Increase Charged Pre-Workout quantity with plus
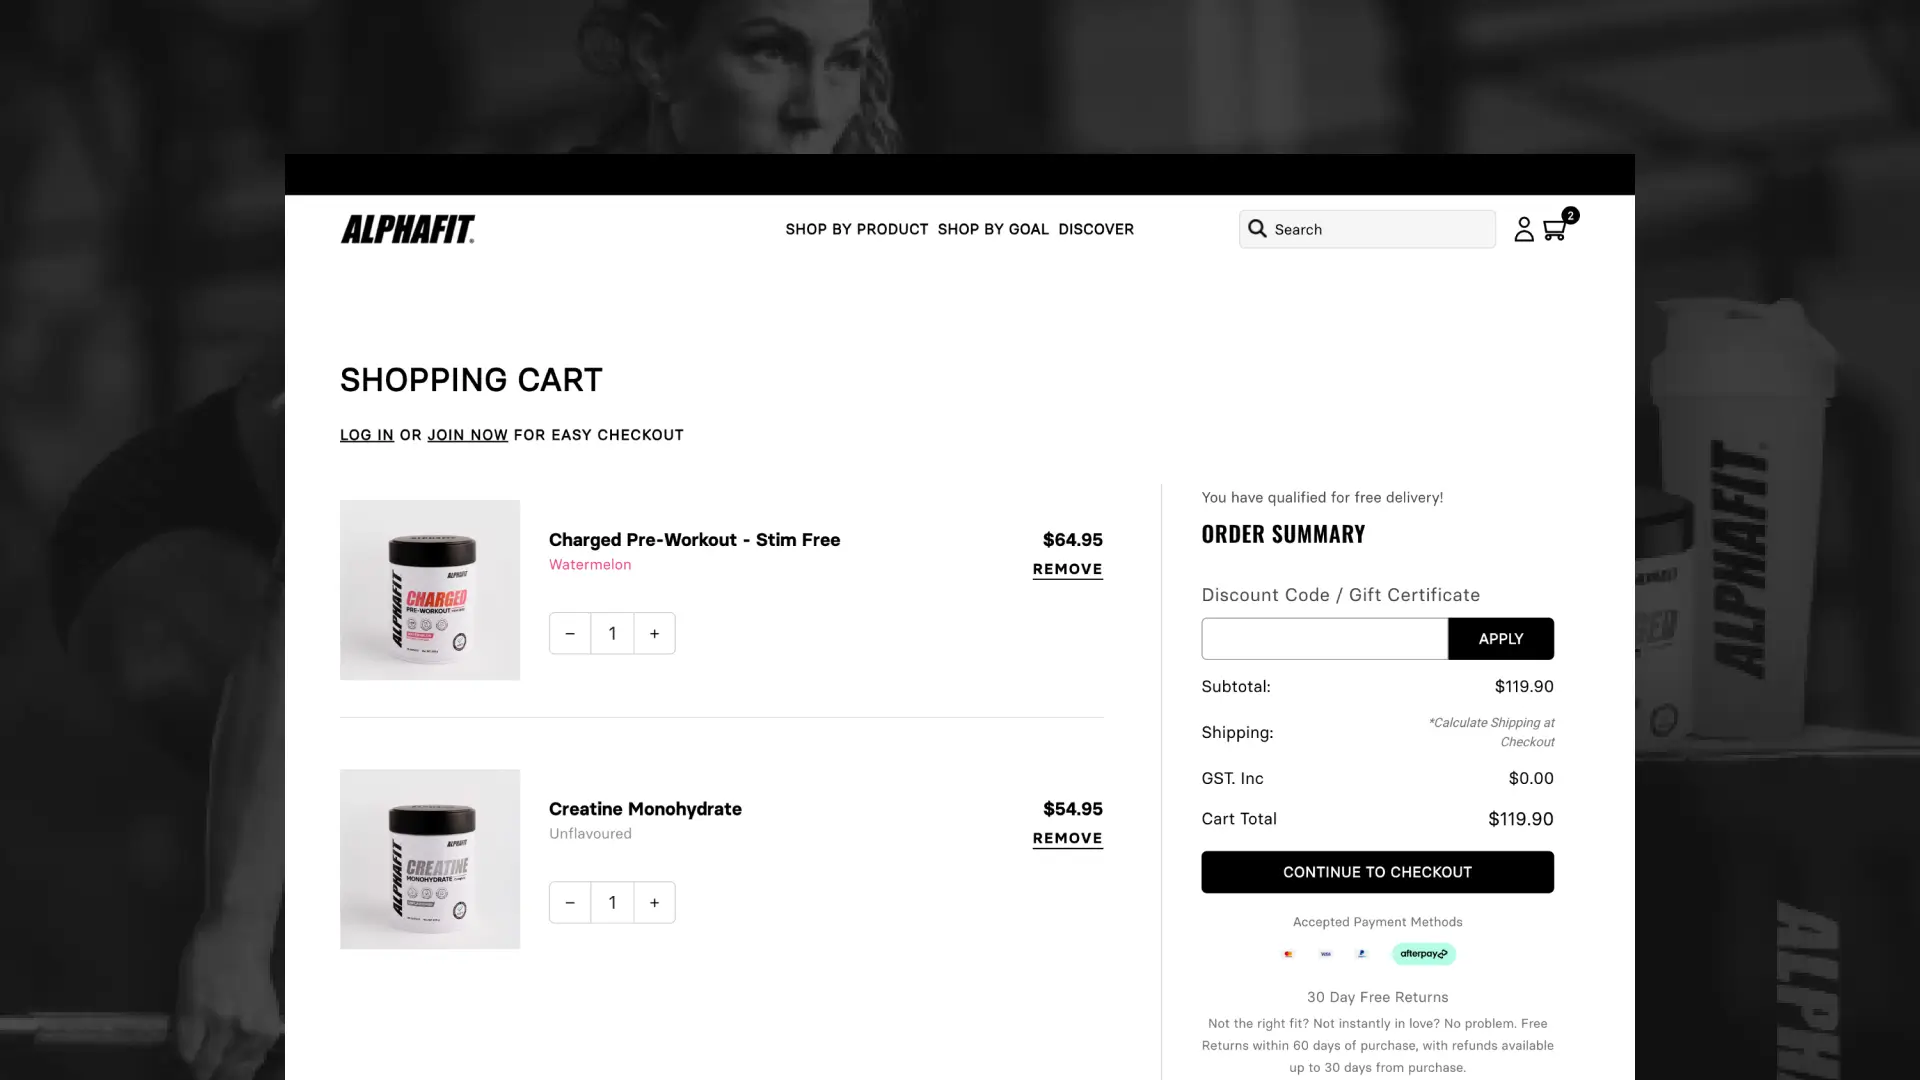The image size is (1920, 1080). (654, 633)
